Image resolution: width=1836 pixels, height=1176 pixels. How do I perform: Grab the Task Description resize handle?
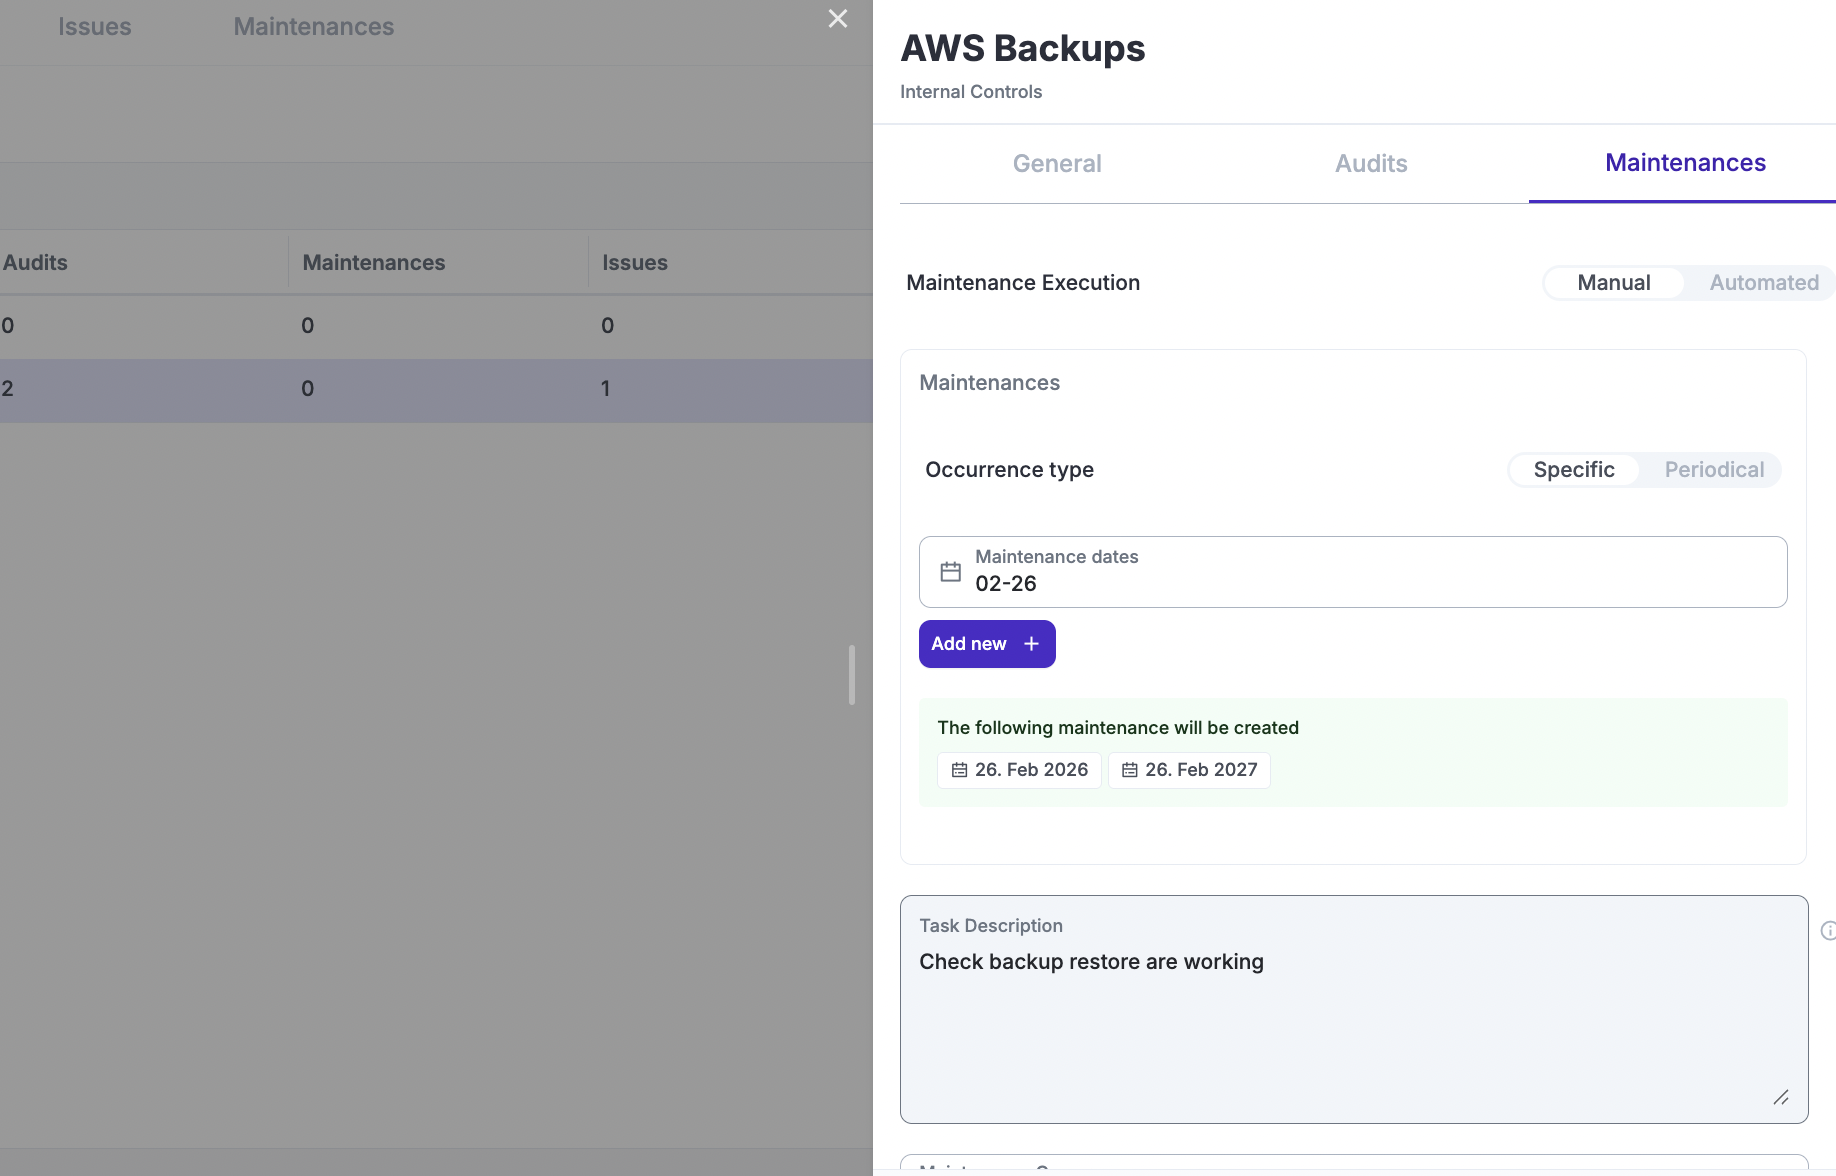tap(1780, 1097)
